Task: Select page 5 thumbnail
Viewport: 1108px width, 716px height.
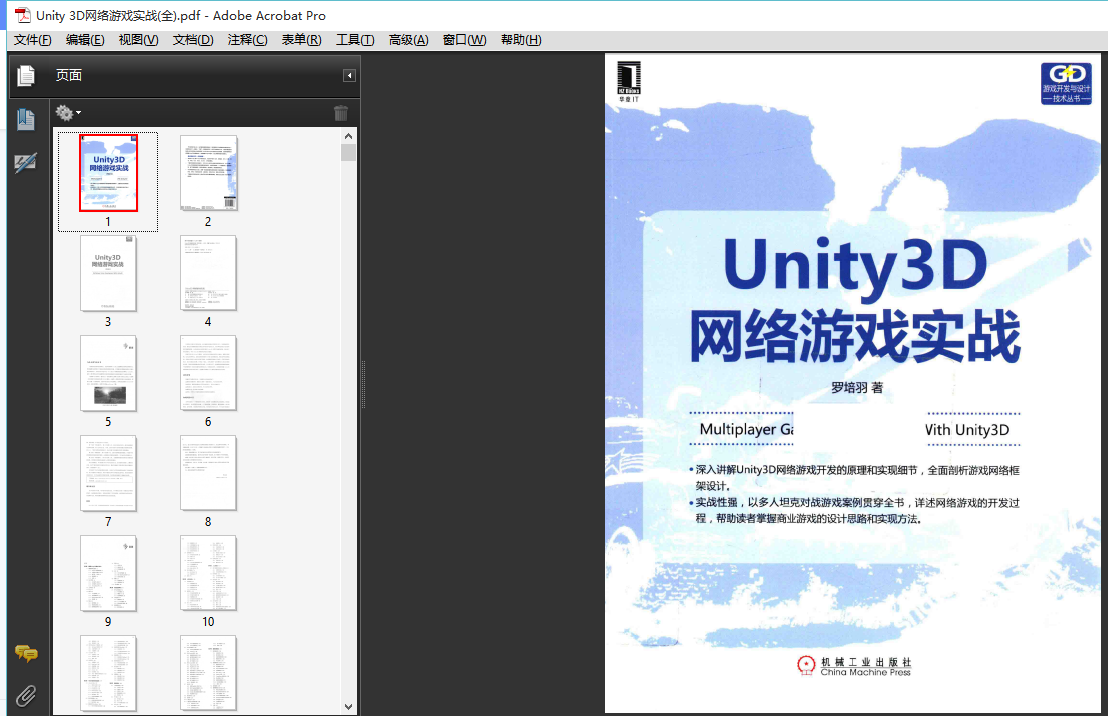Action: (108, 373)
